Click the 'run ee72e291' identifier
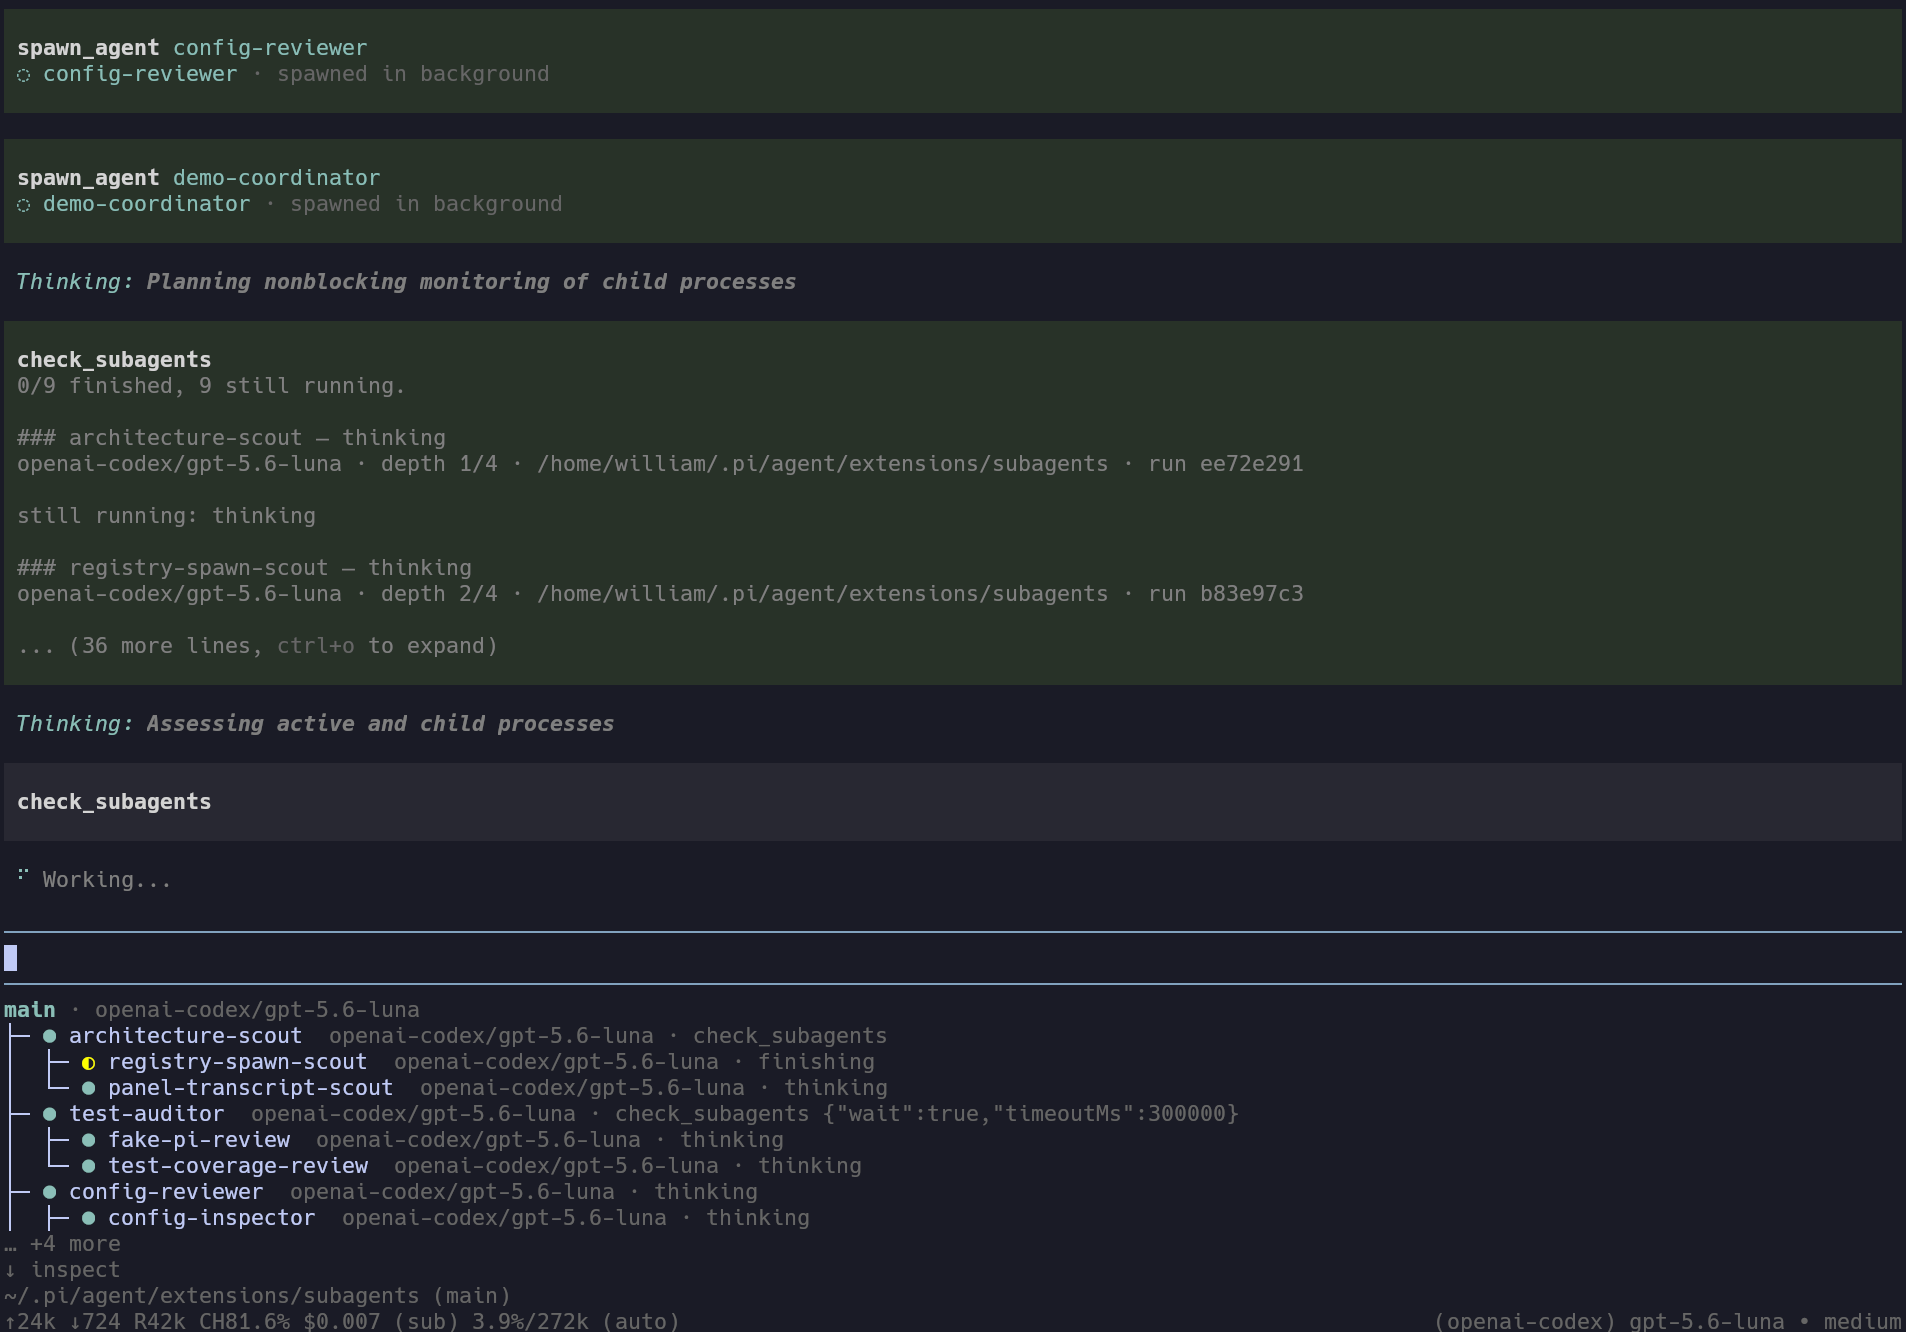 (x=1226, y=464)
